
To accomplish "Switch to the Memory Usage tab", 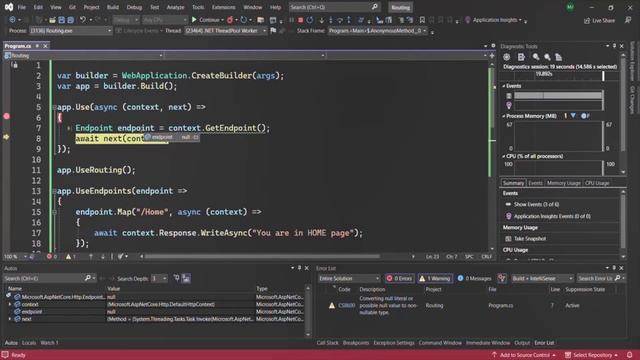I will 563,183.
